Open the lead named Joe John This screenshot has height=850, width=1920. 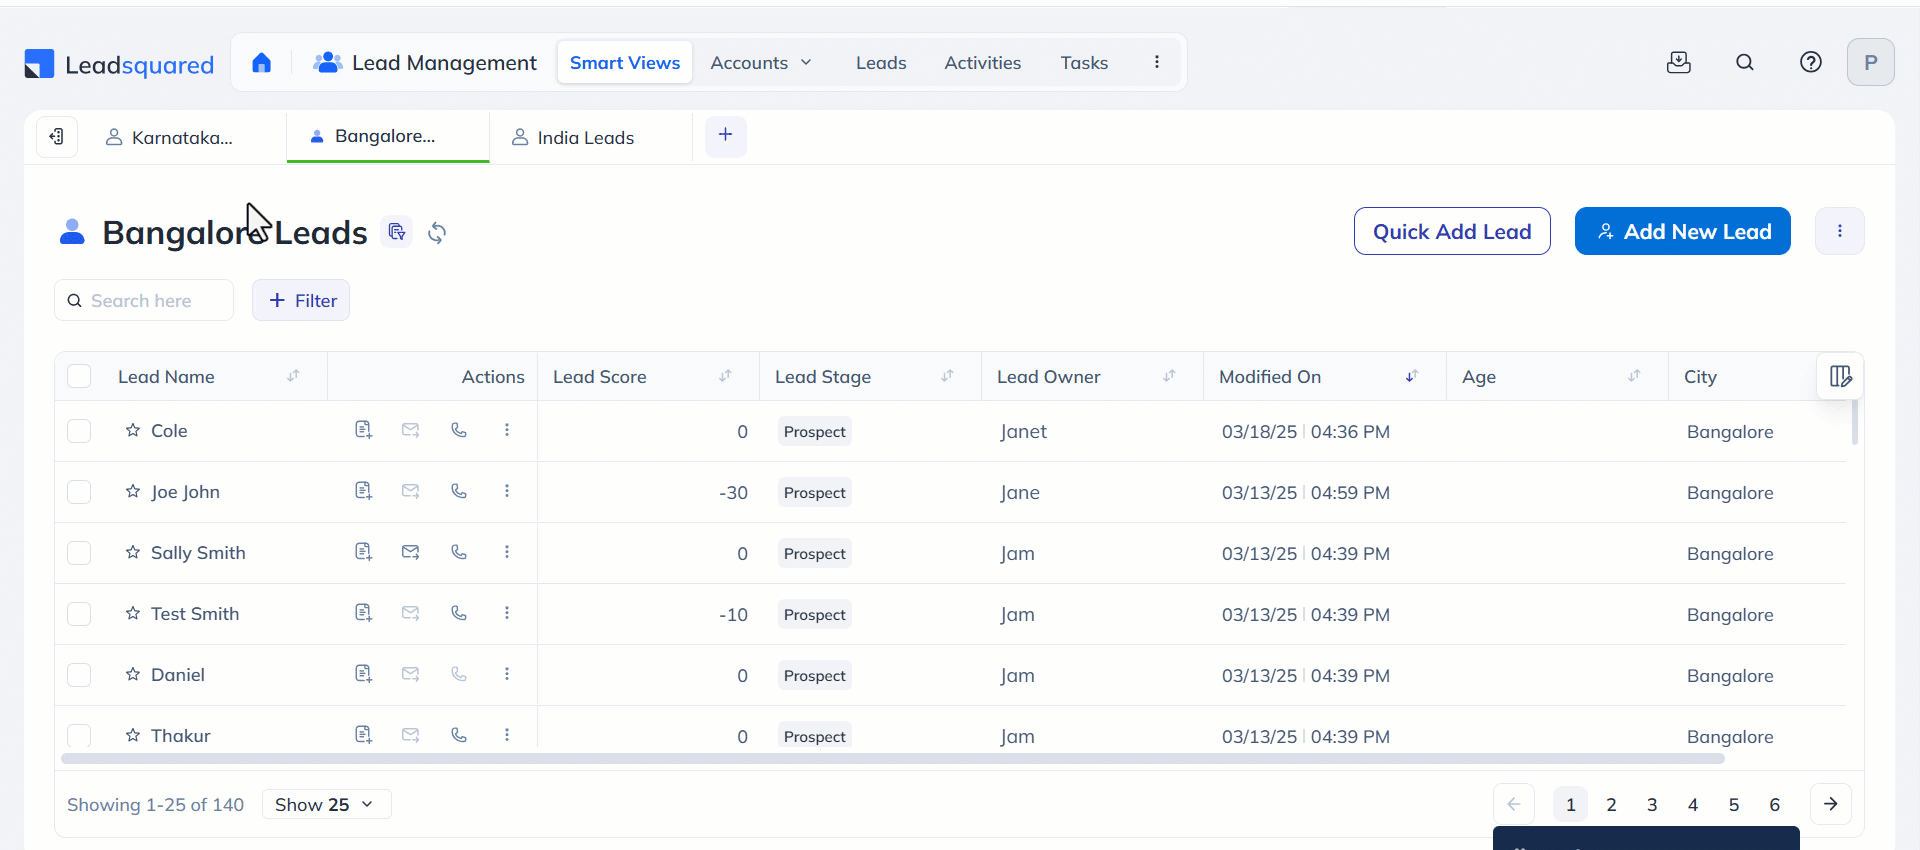185,492
